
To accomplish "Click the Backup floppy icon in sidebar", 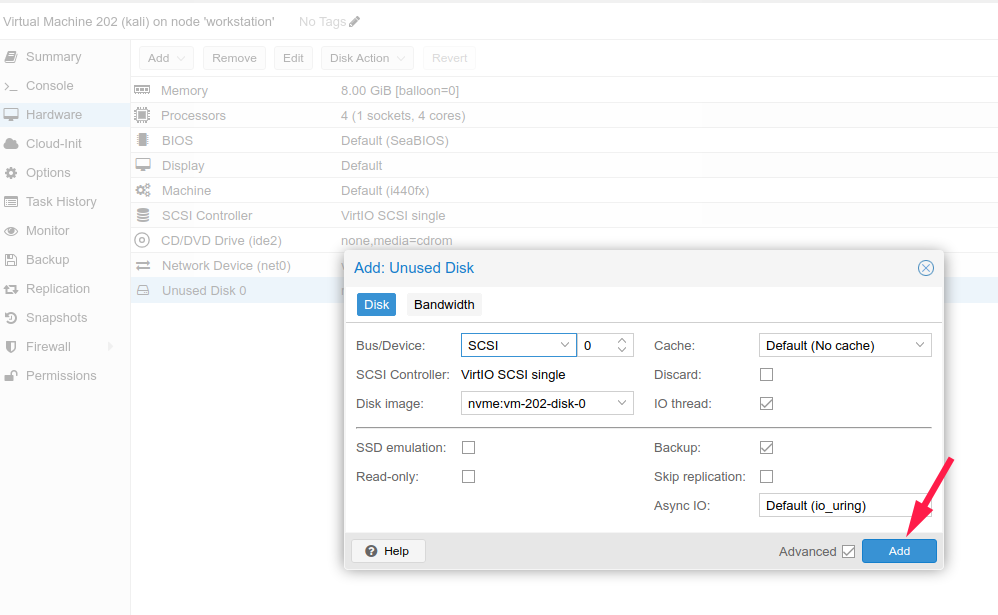I will tap(11, 260).
